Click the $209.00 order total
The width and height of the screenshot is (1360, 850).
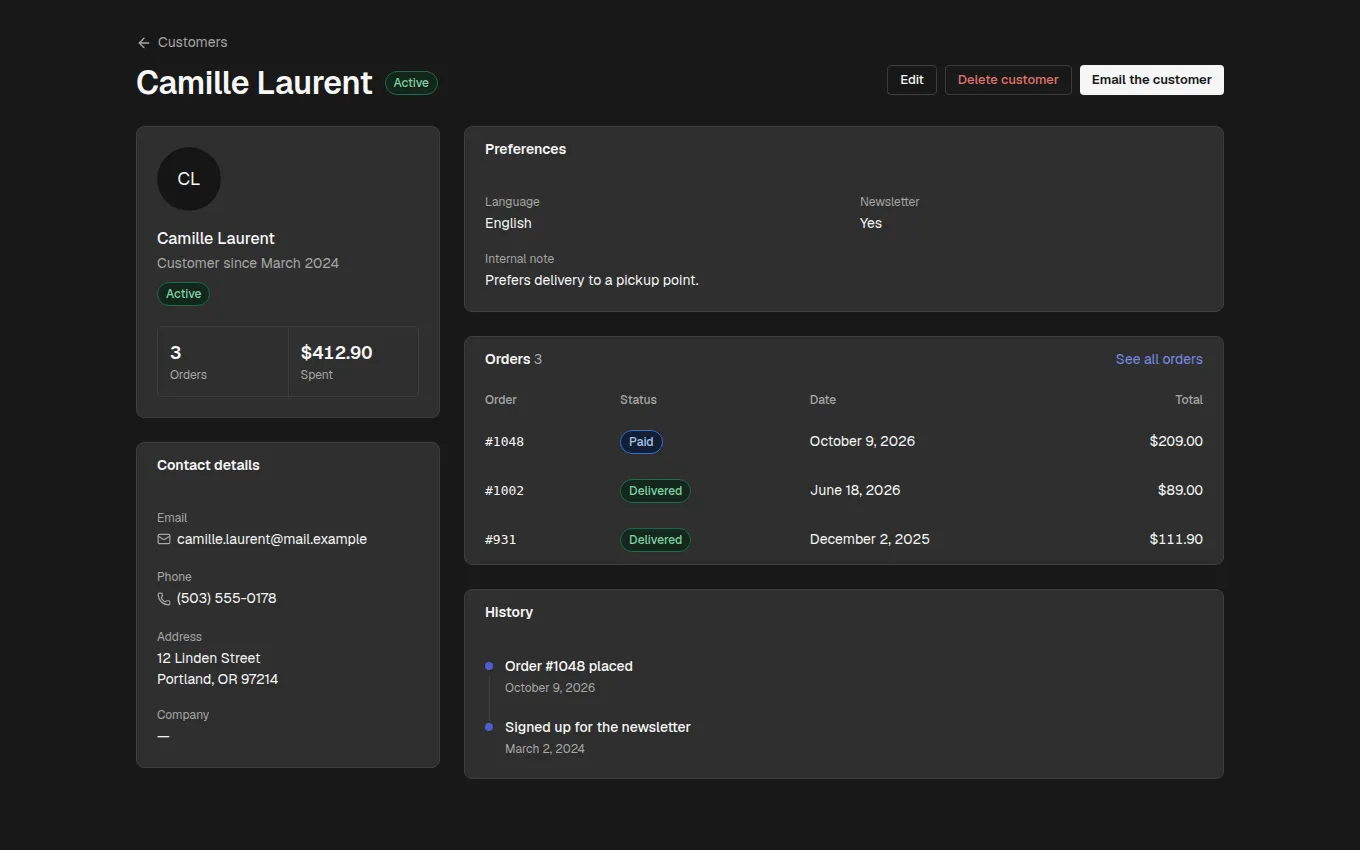point(1176,441)
